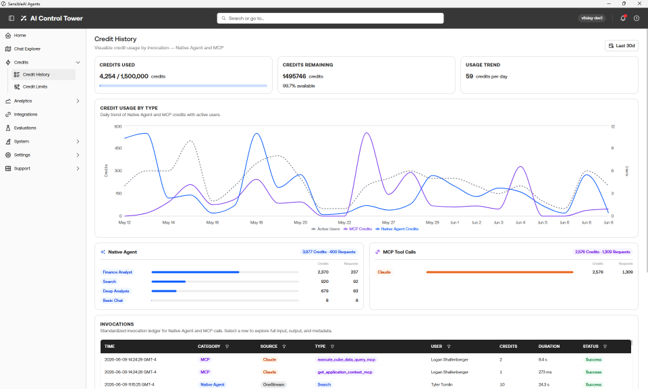The height and width of the screenshot is (389, 648).
Task: Sort table by DURATION column header
Action: pos(549,346)
